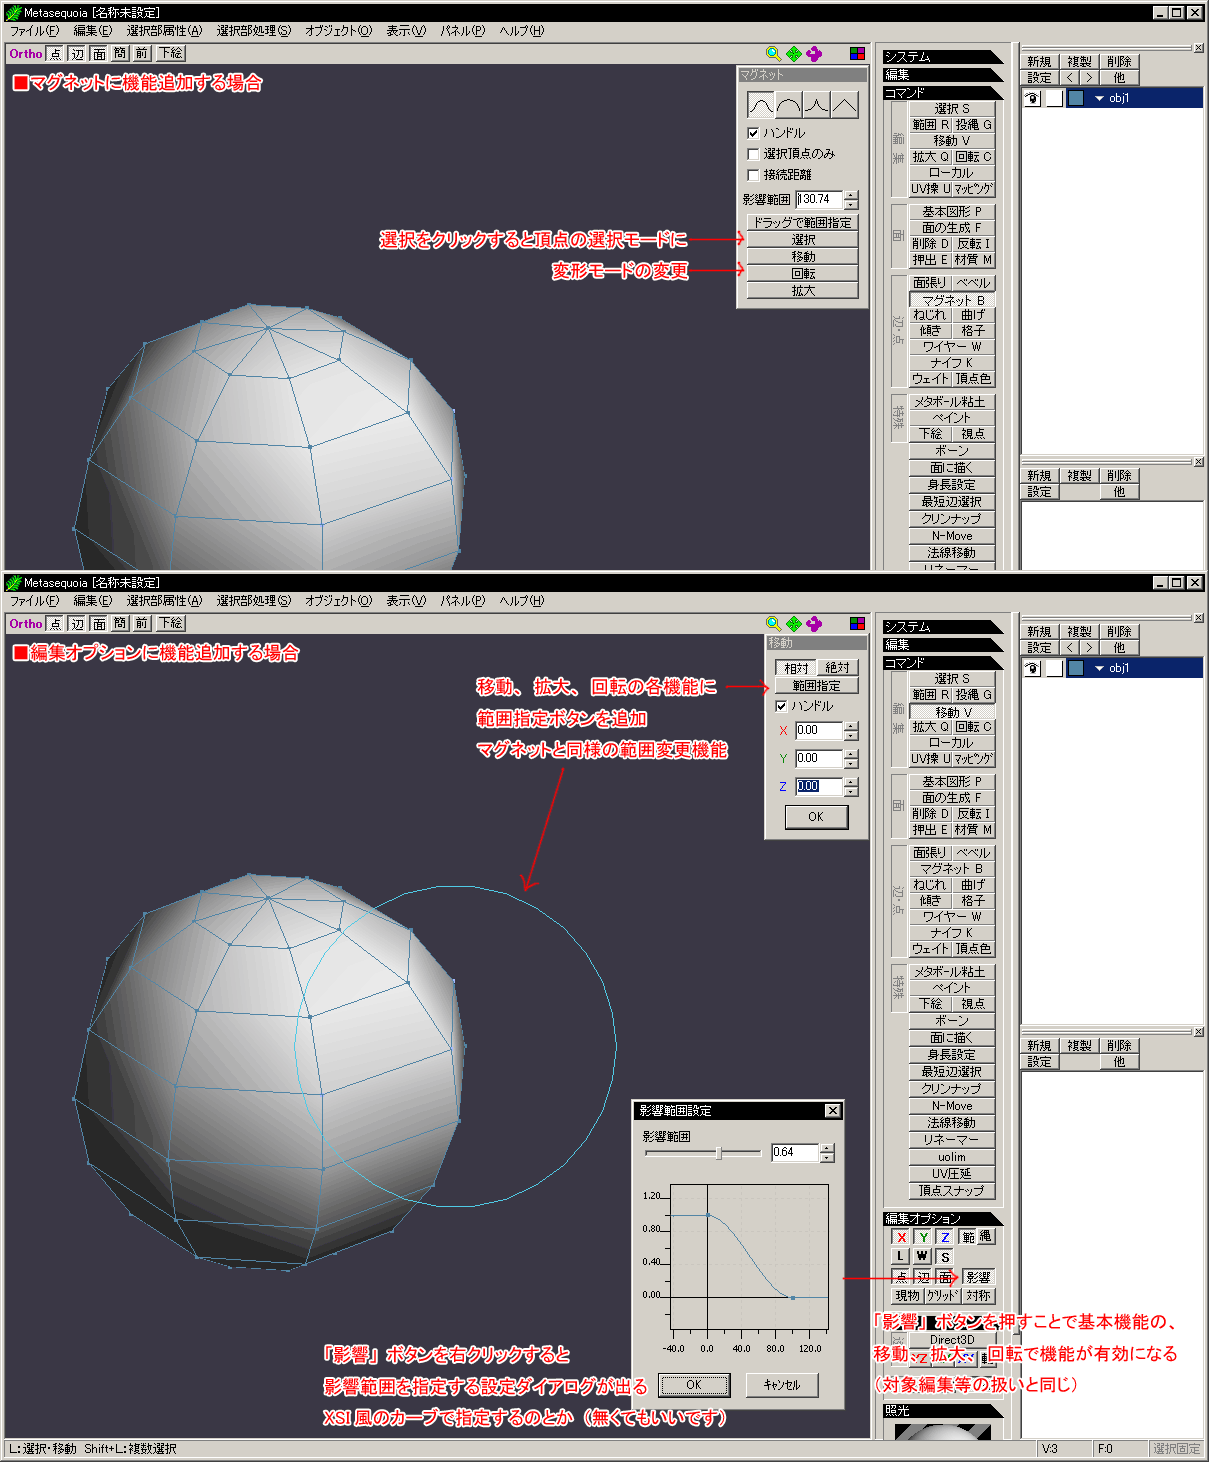Select the linear triangle falloff curve in magnet panel

[845, 104]
